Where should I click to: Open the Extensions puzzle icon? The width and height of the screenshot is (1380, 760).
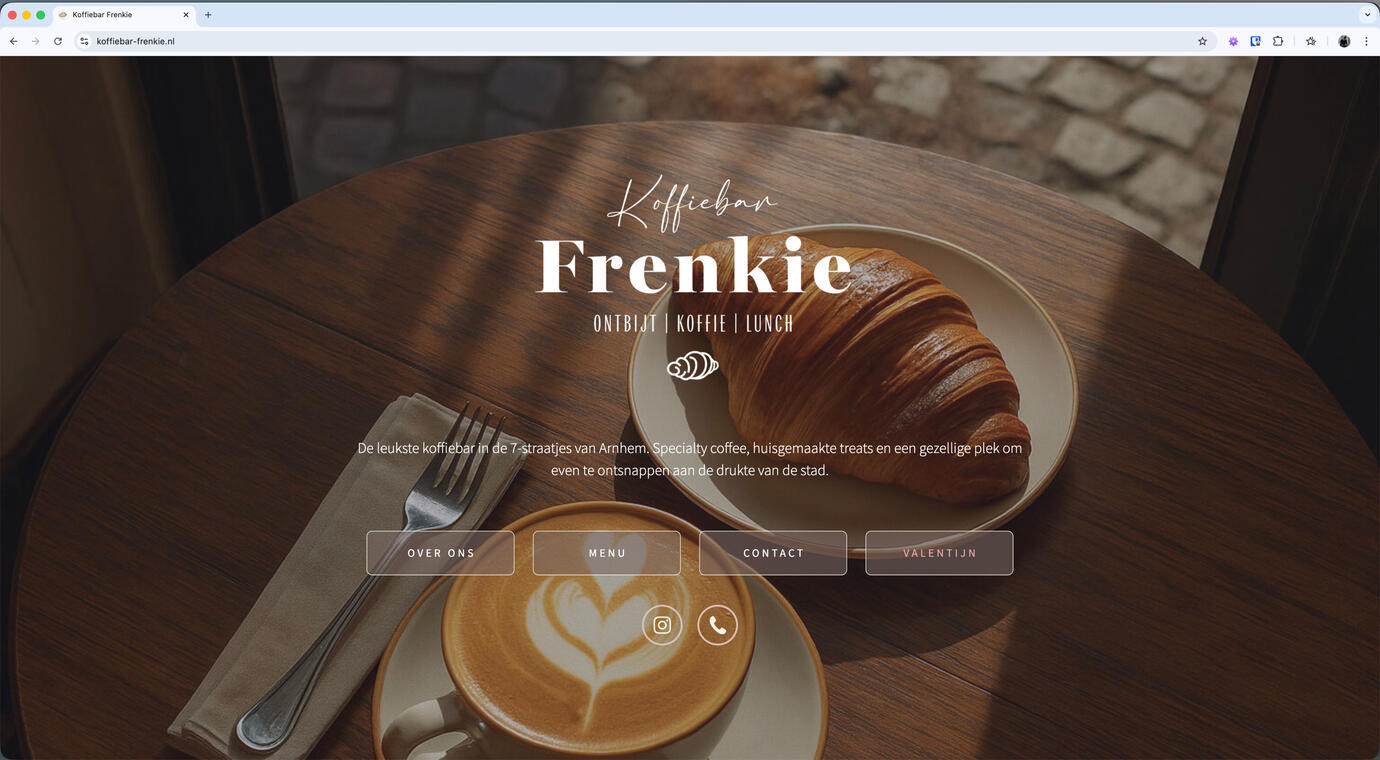point(1278,41)
